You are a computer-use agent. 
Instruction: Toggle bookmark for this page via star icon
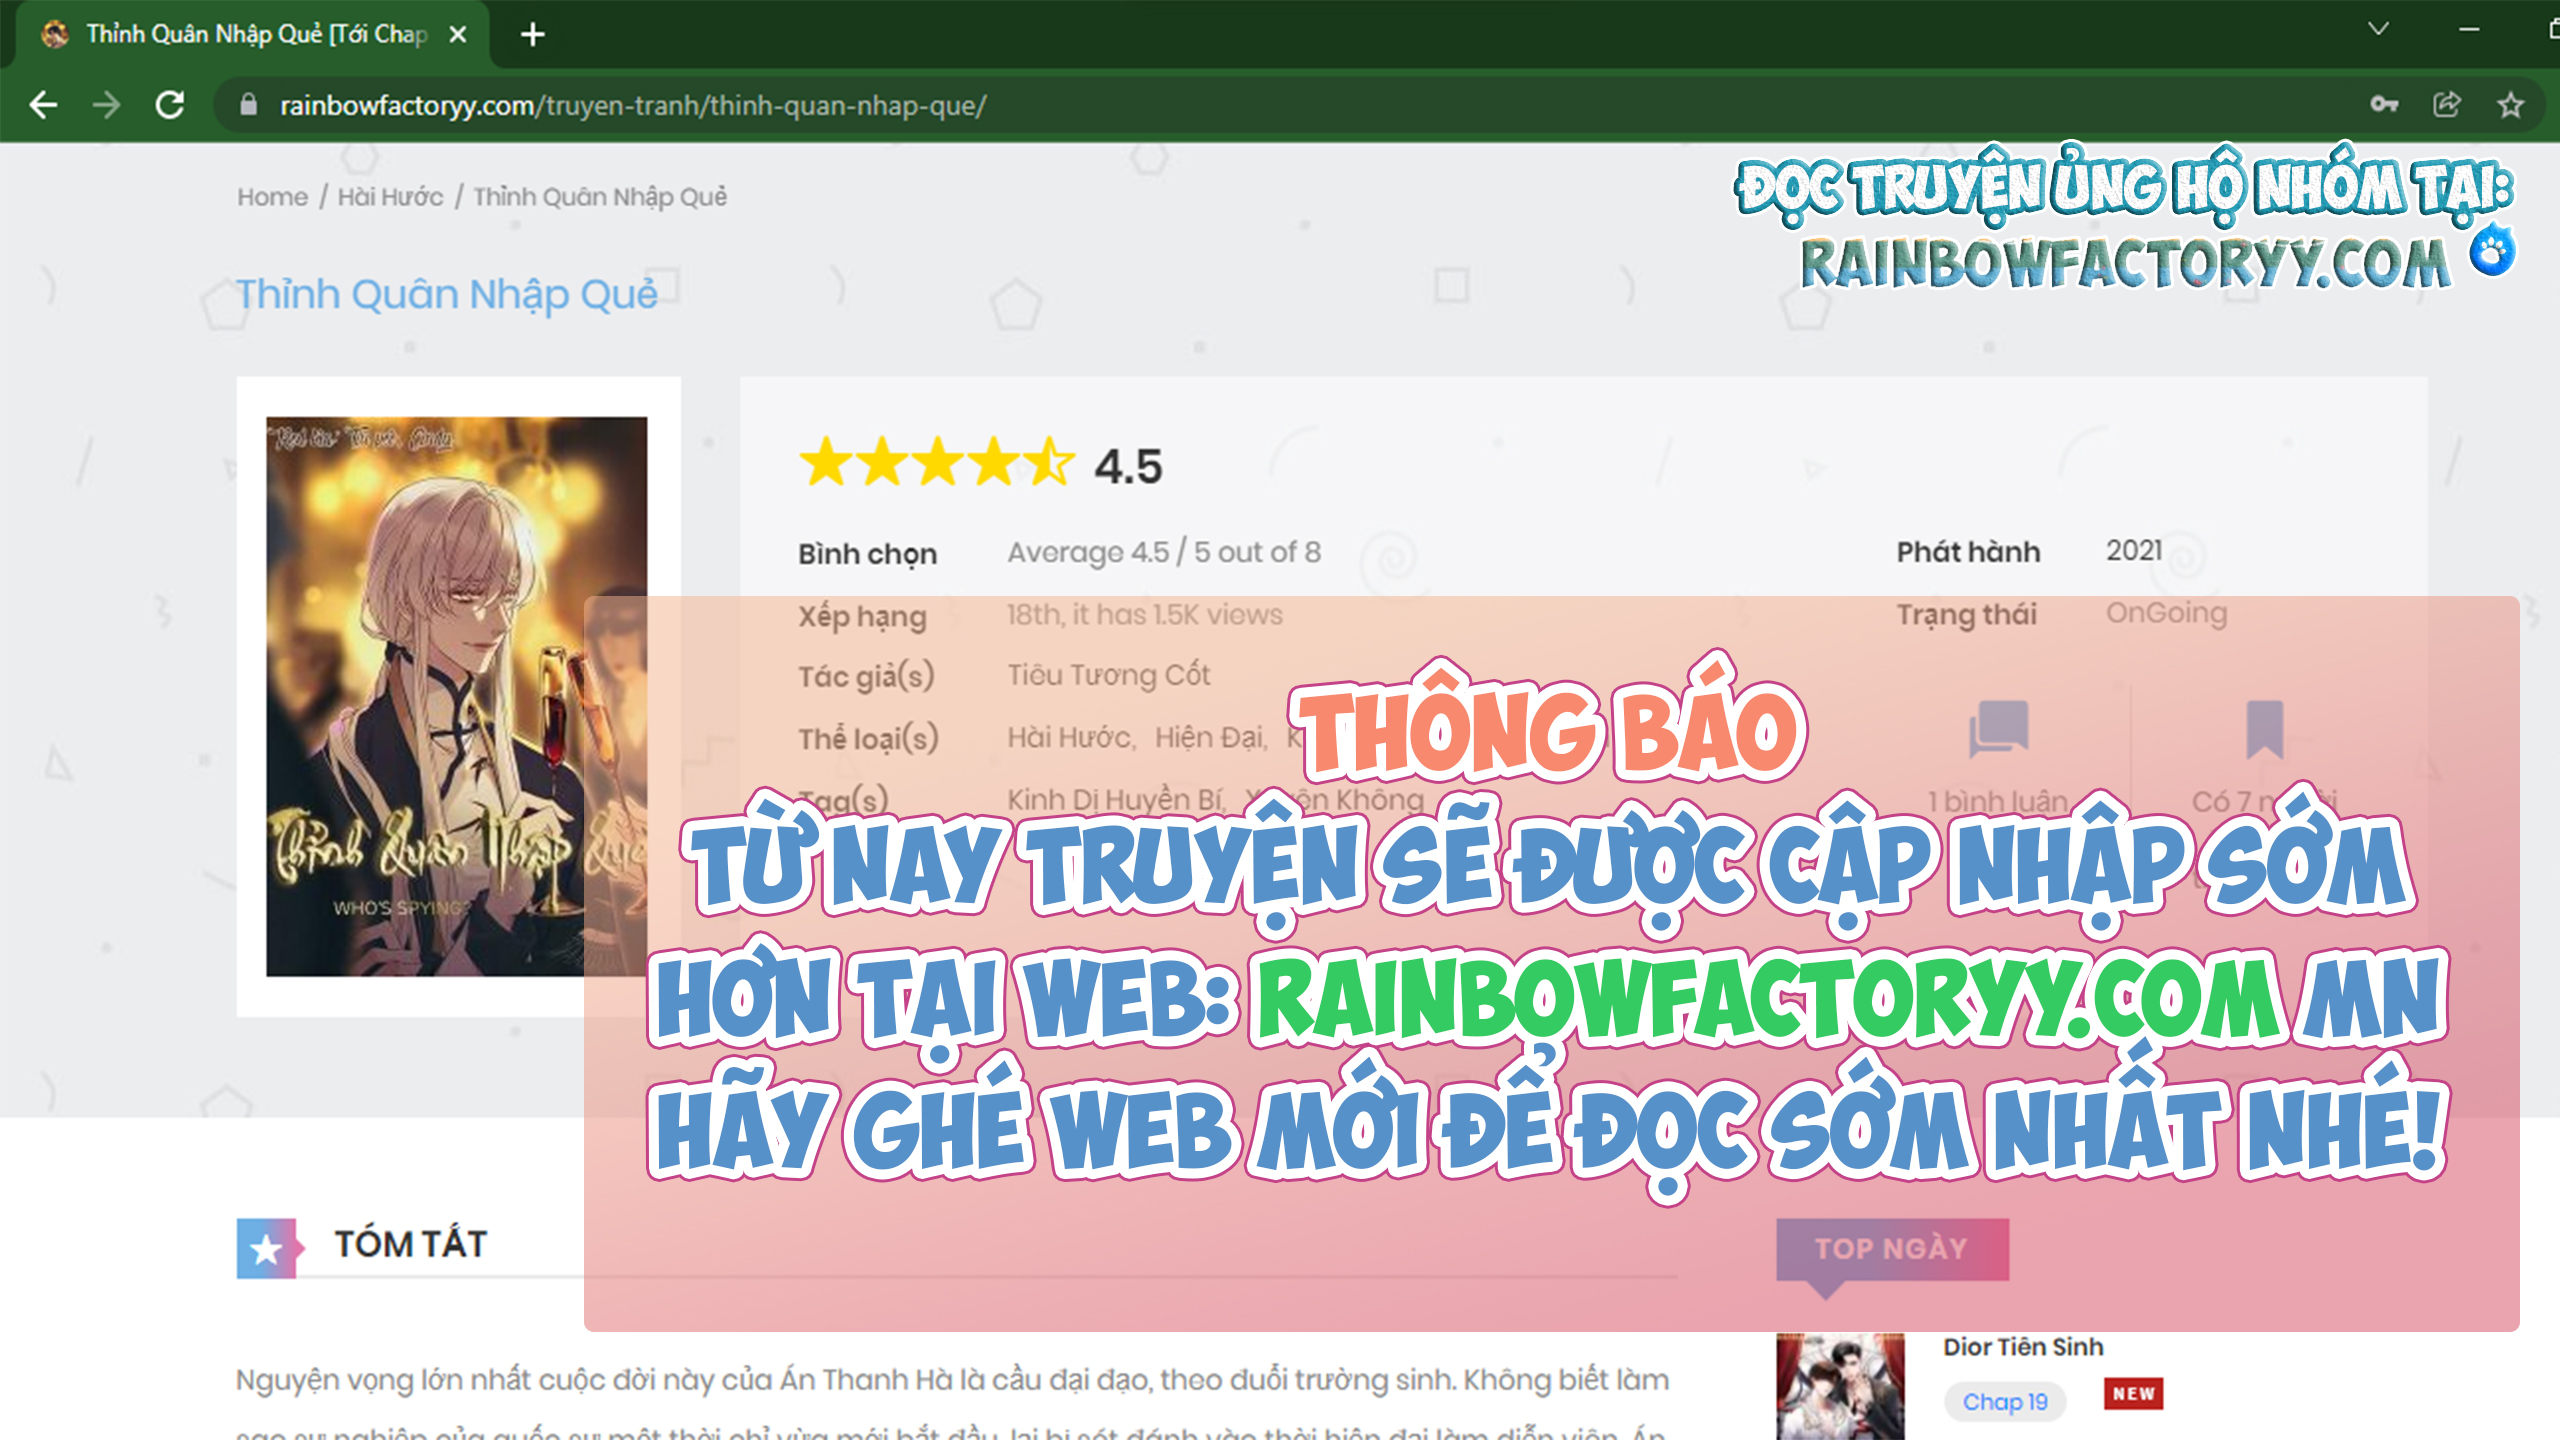2512,103
